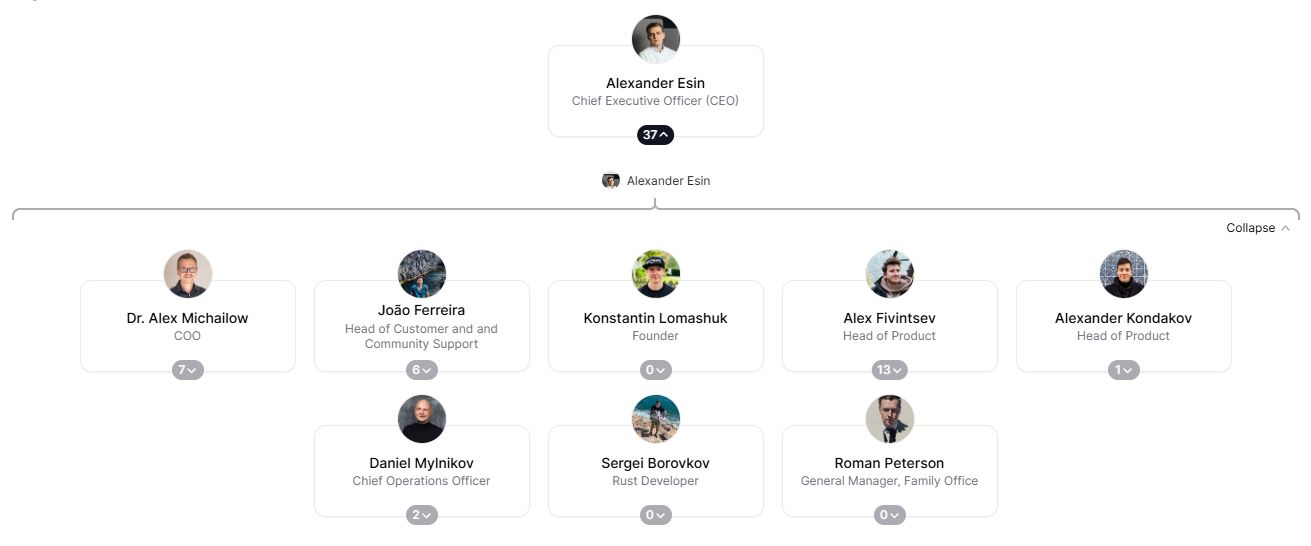Viewport: 1311px width, 546px height.
Task: Expand Daniel Mylnikov's 2 reports
Action: (422, 515)
